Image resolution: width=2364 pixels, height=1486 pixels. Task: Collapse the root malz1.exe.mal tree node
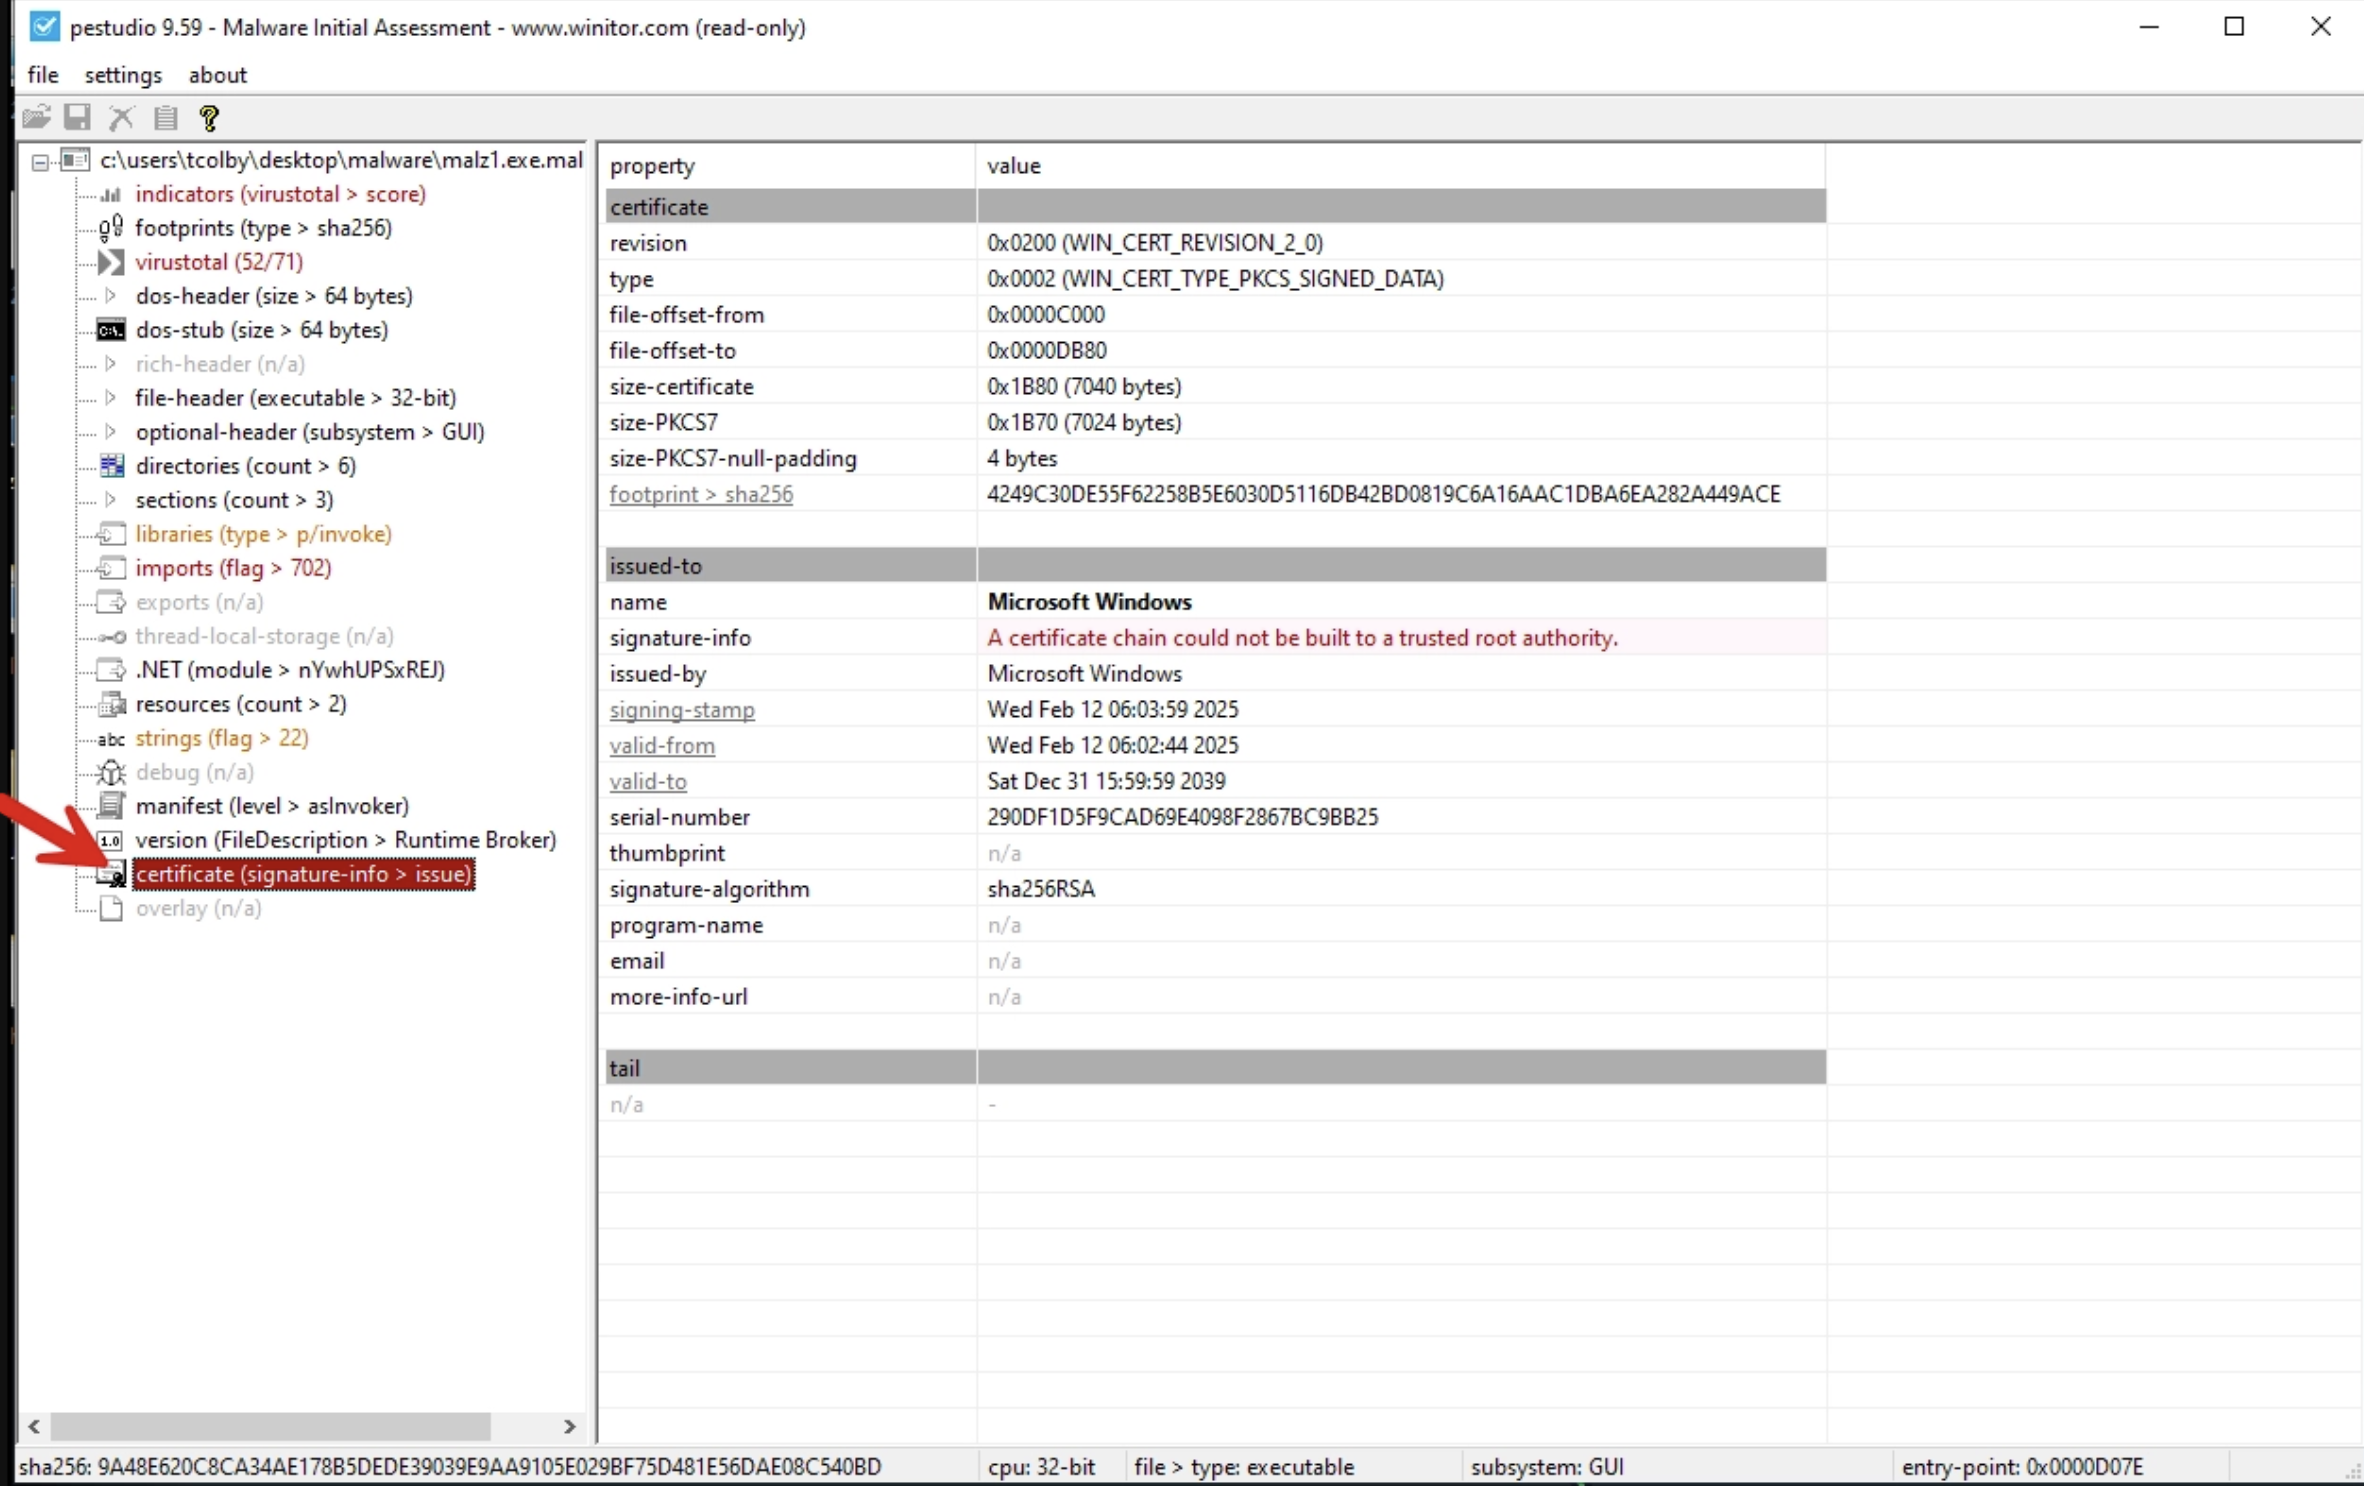40,161
